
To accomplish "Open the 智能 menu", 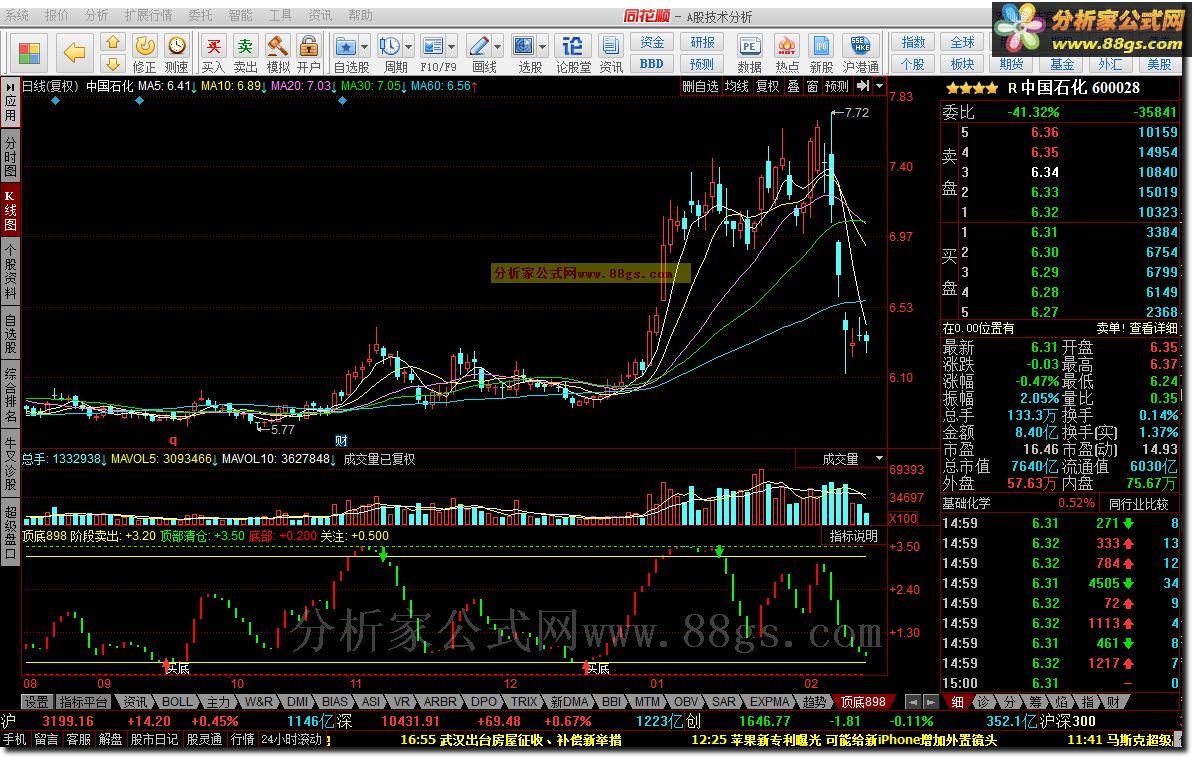I will (x=241, y=15).
